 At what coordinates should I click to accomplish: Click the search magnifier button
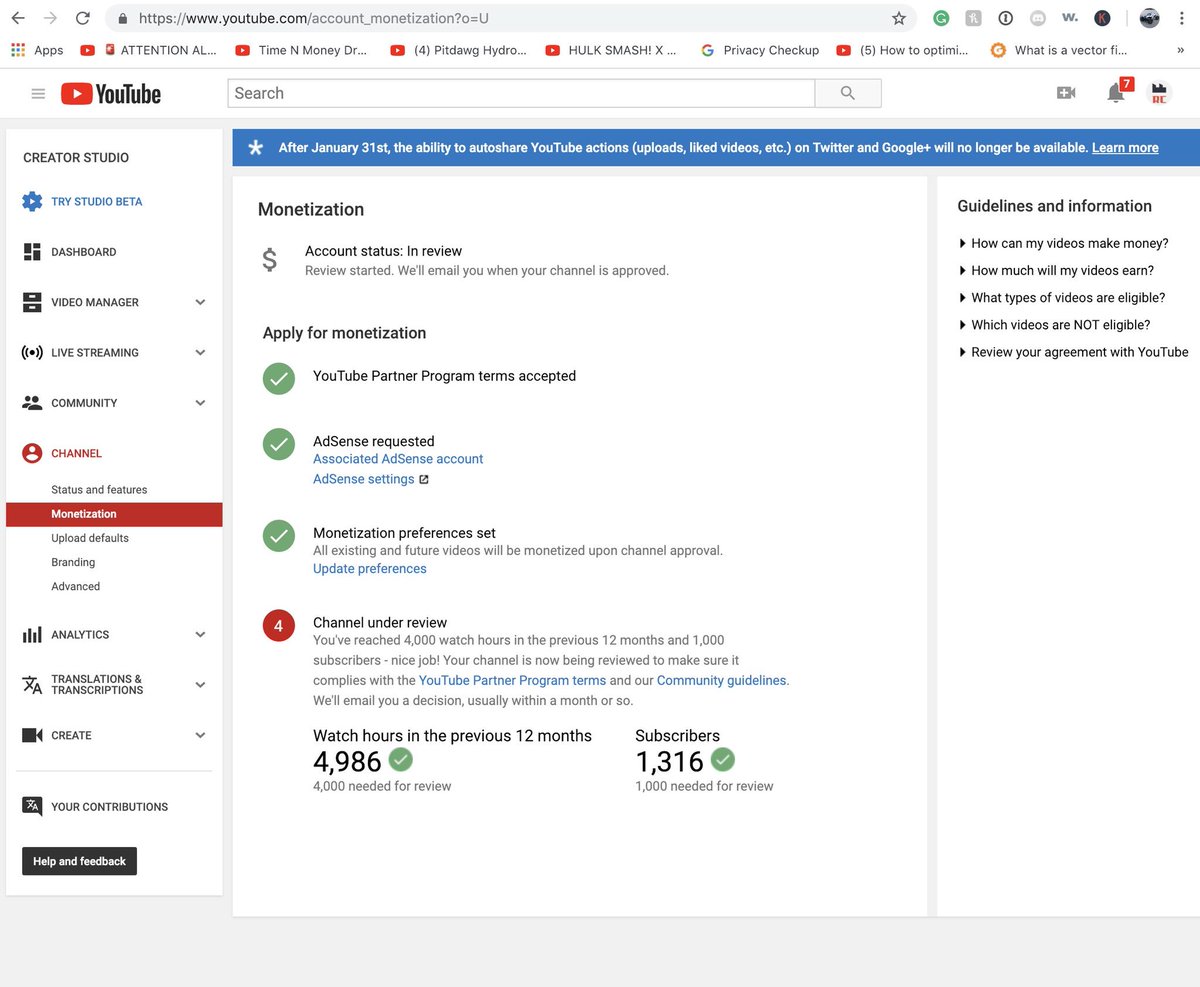(848, 93)
